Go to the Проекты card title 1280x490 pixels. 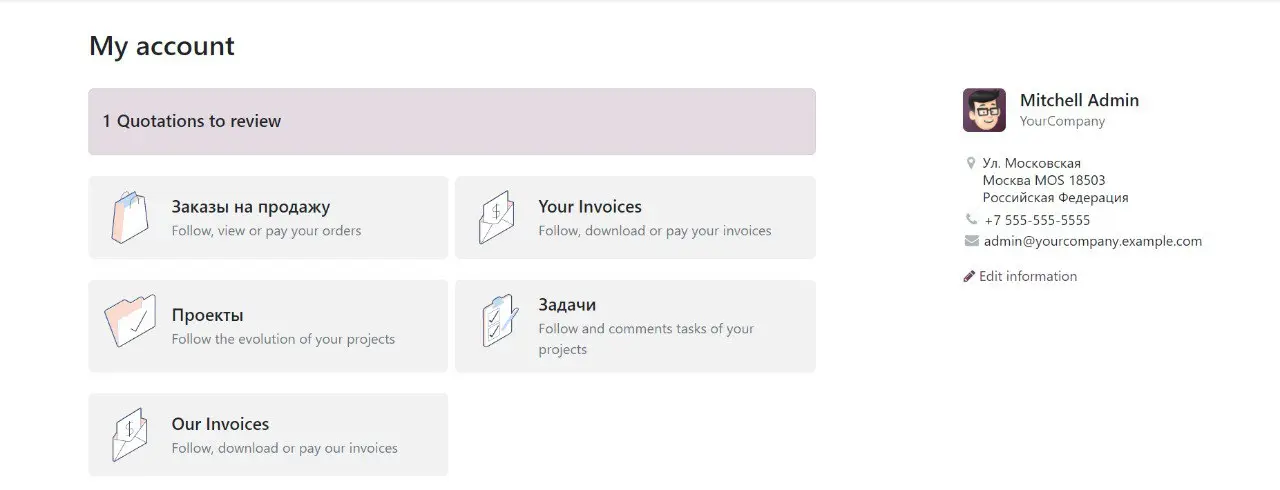[207, 315]
